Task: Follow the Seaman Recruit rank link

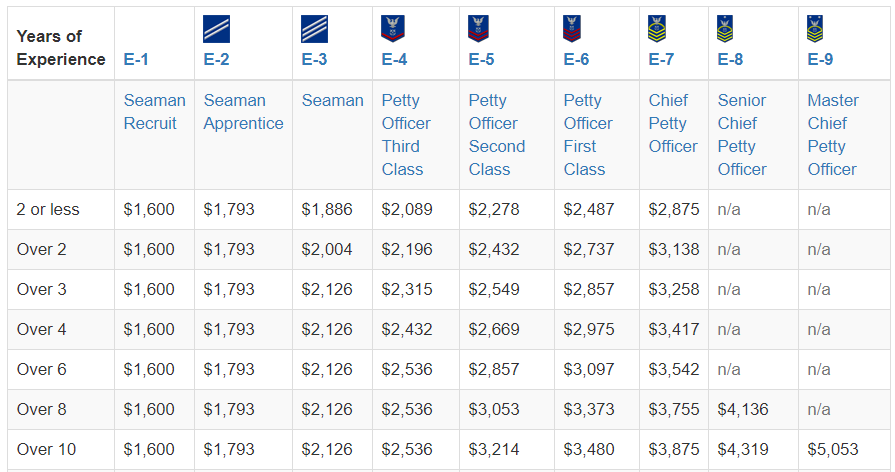Action: [154, 112]
